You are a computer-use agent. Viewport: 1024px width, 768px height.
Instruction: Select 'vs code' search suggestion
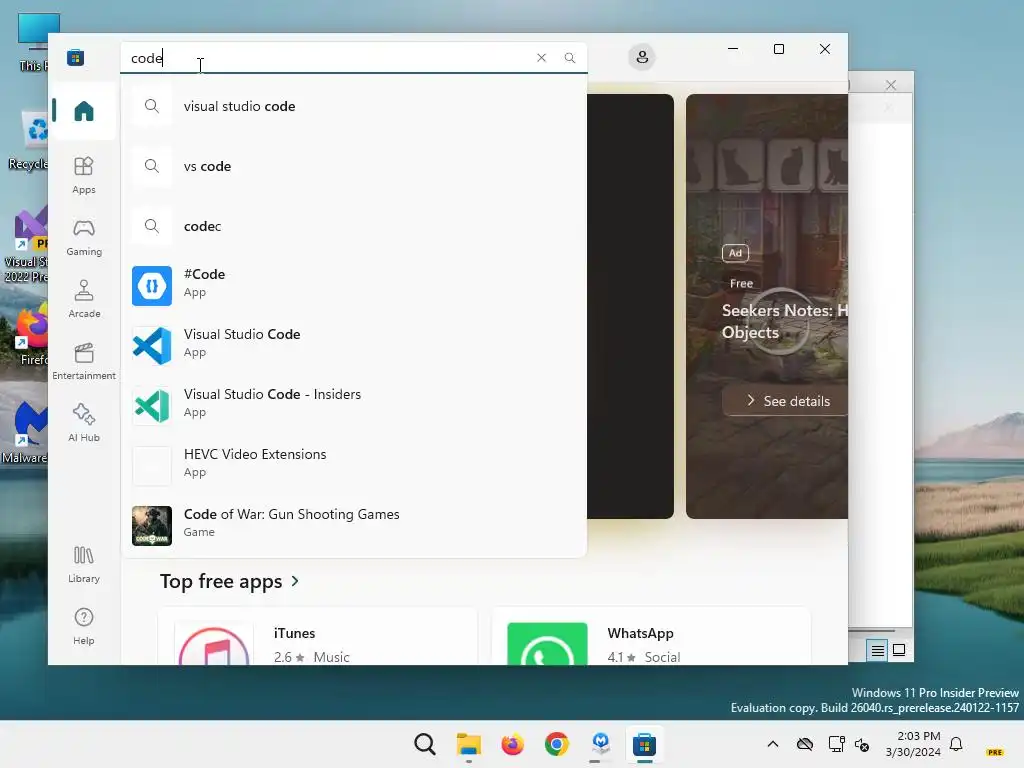pos(354,166)
